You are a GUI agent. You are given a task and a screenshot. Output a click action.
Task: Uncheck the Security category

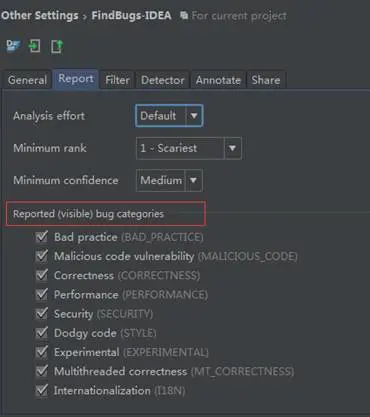click(x=42, y=314)
